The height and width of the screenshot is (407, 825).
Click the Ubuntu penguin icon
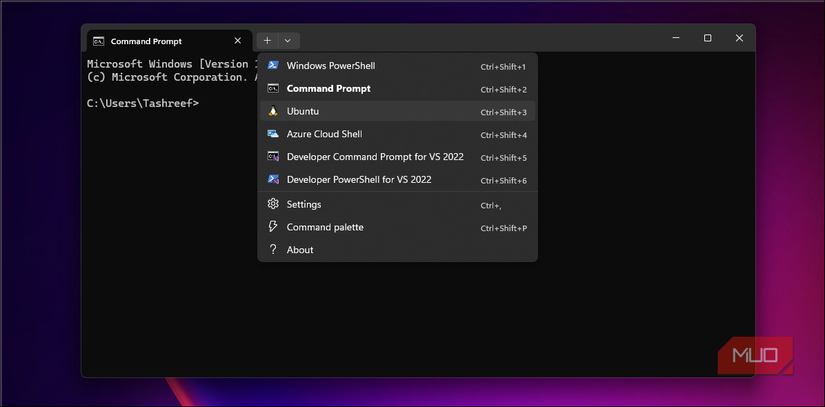click(x=272, y=111)
